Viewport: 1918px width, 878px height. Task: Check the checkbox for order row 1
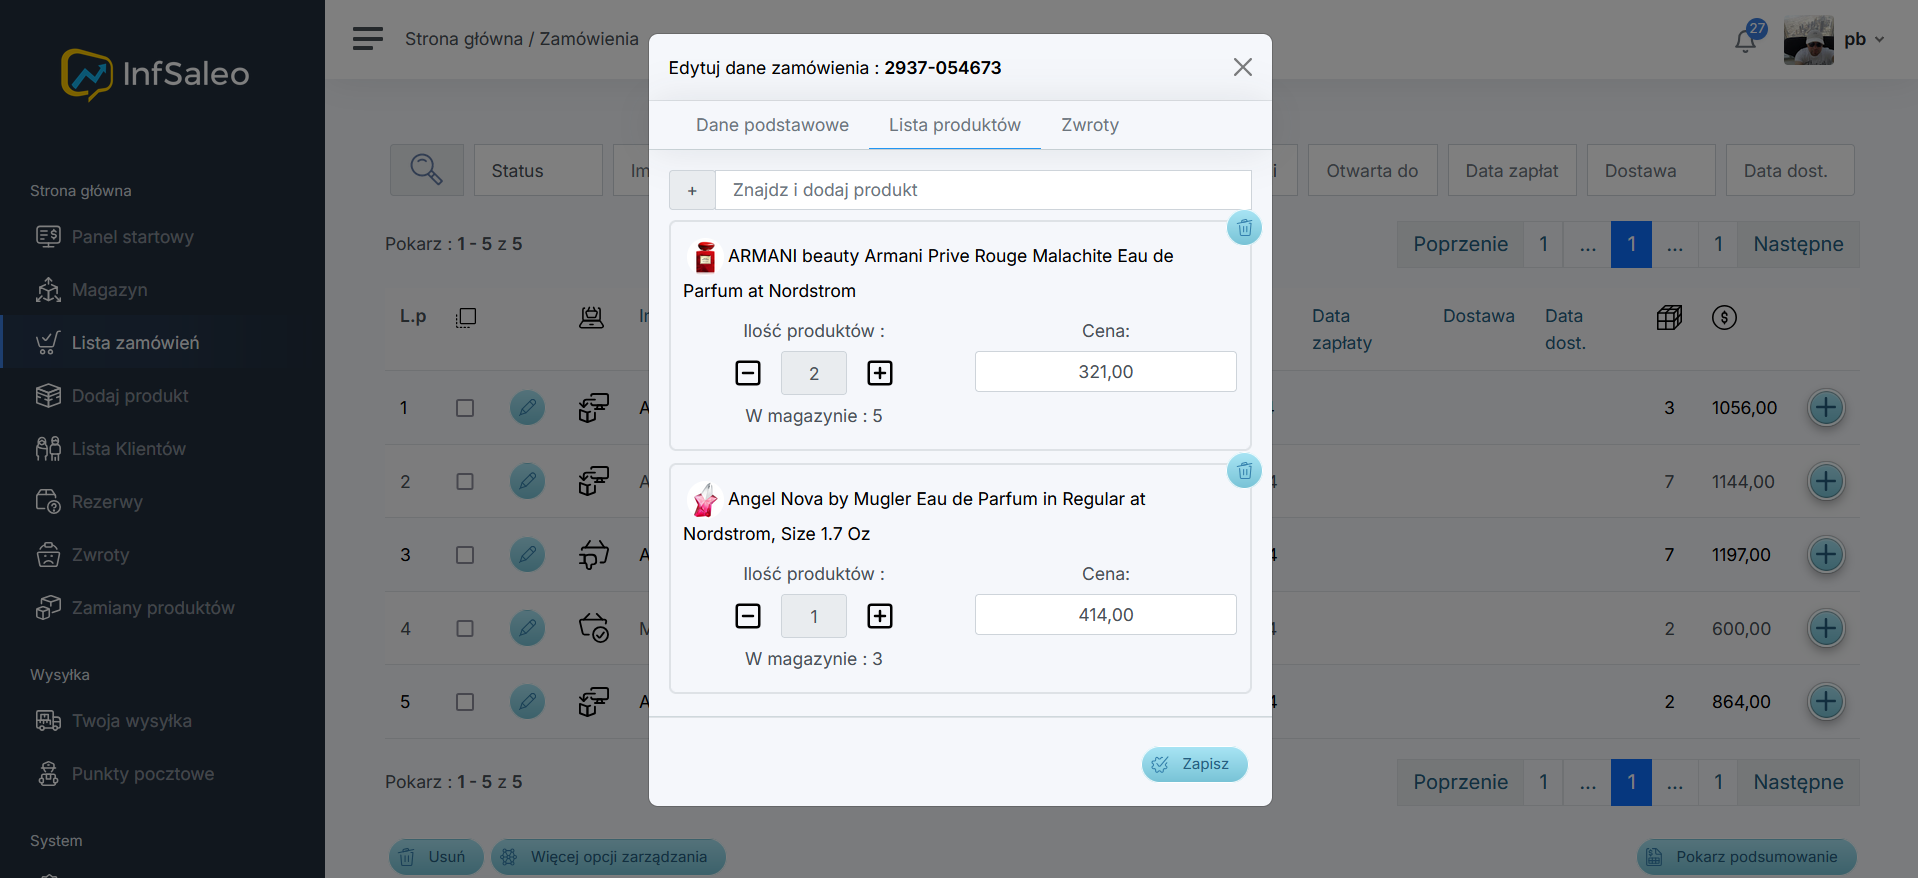(x=465, y=408)
